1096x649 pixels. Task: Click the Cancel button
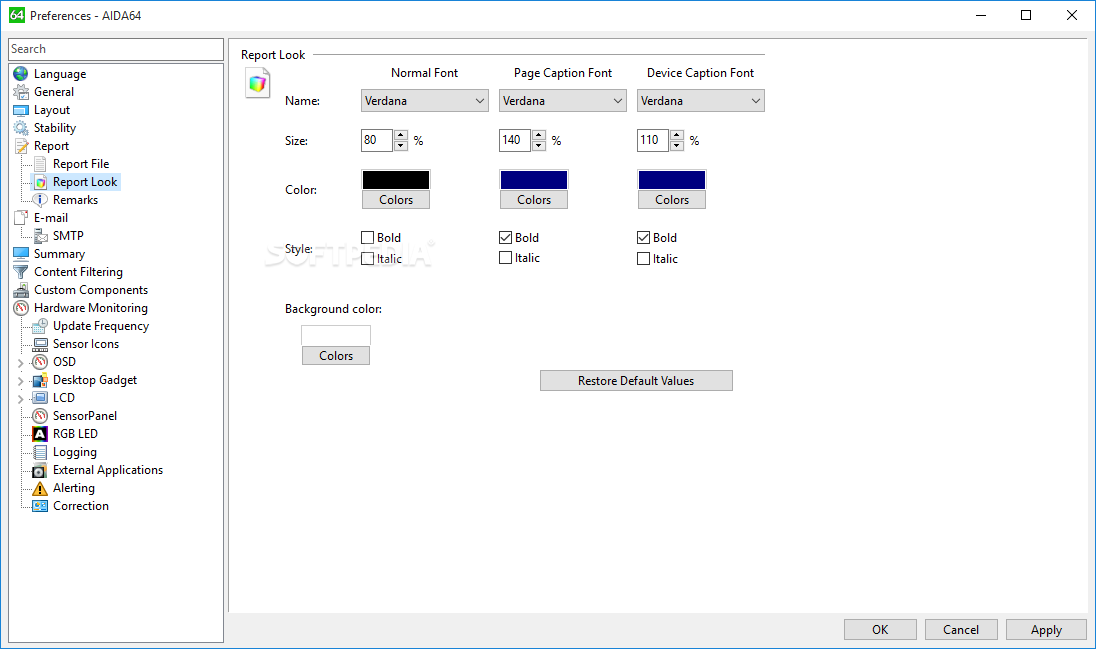[x=961, y=629]
